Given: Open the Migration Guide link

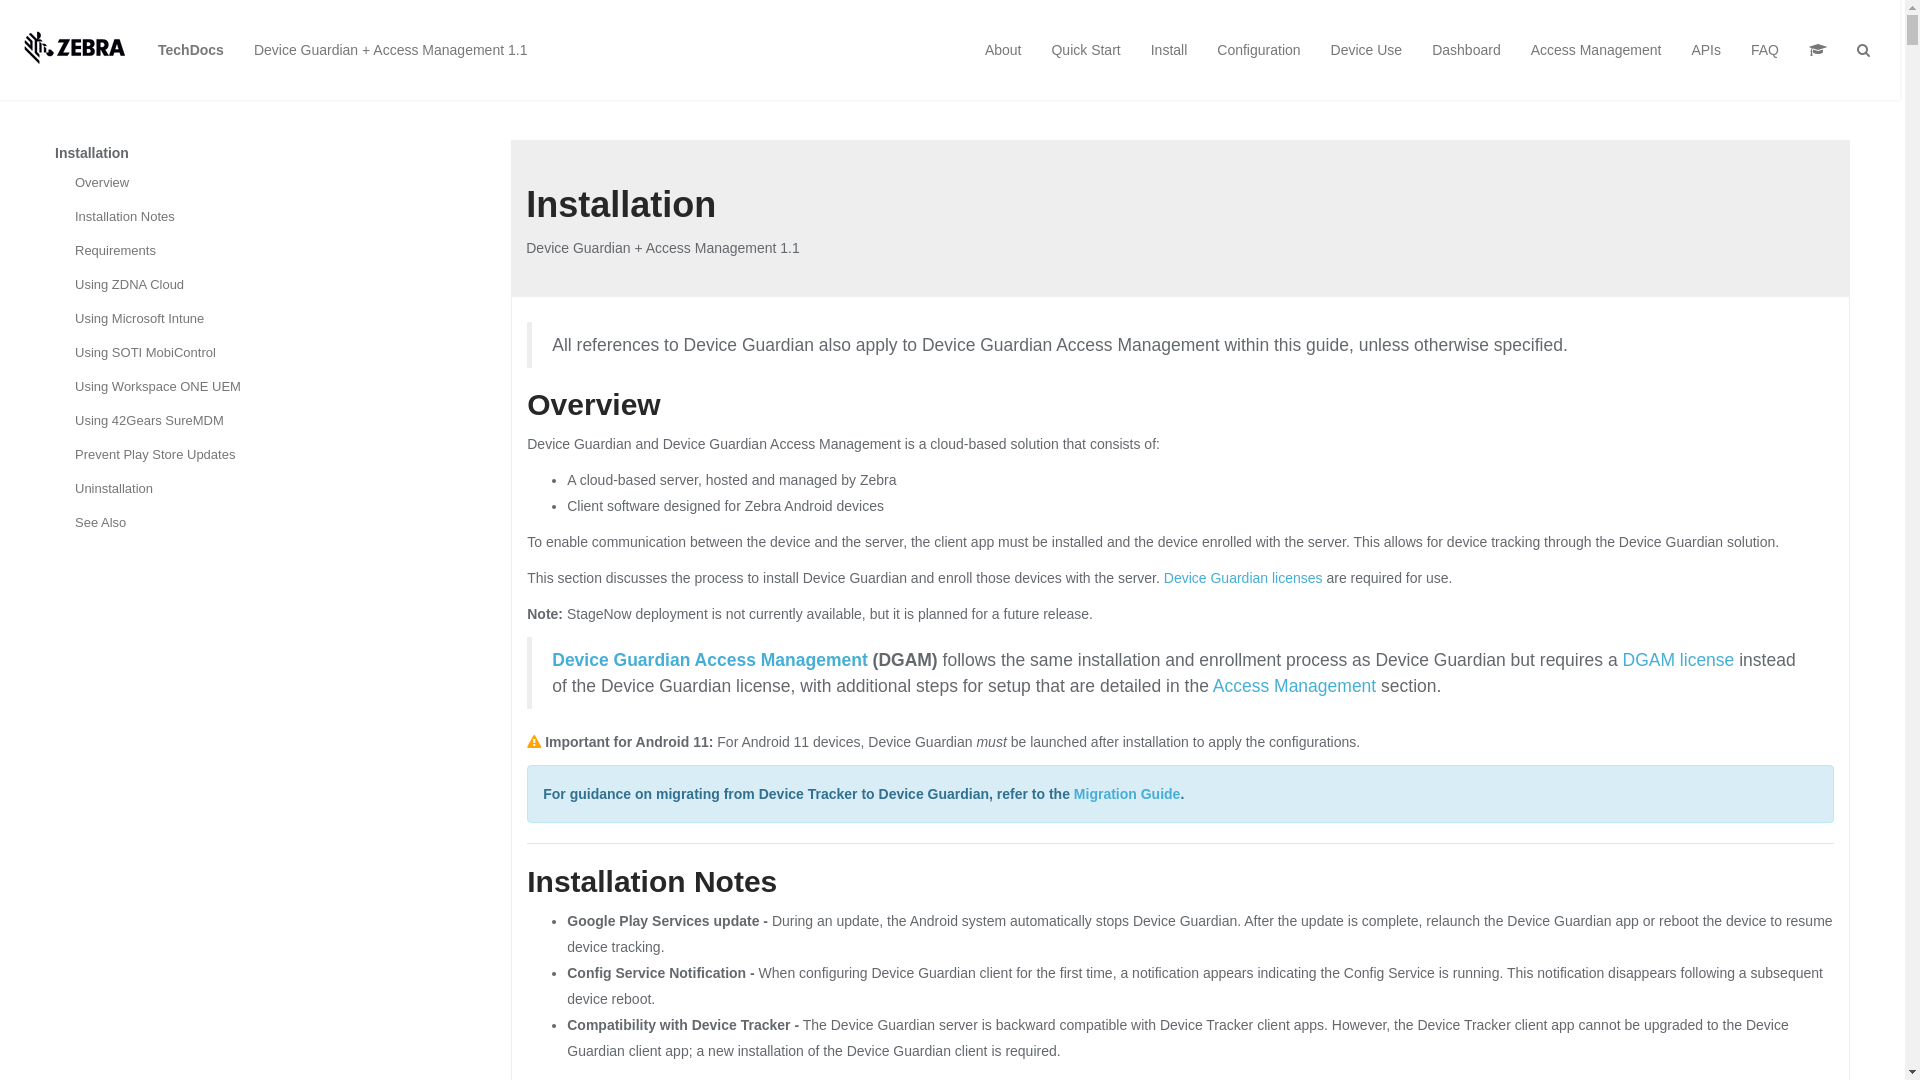Looking at the screenshot, I should pyautogui.click(x=1127, y=794).
